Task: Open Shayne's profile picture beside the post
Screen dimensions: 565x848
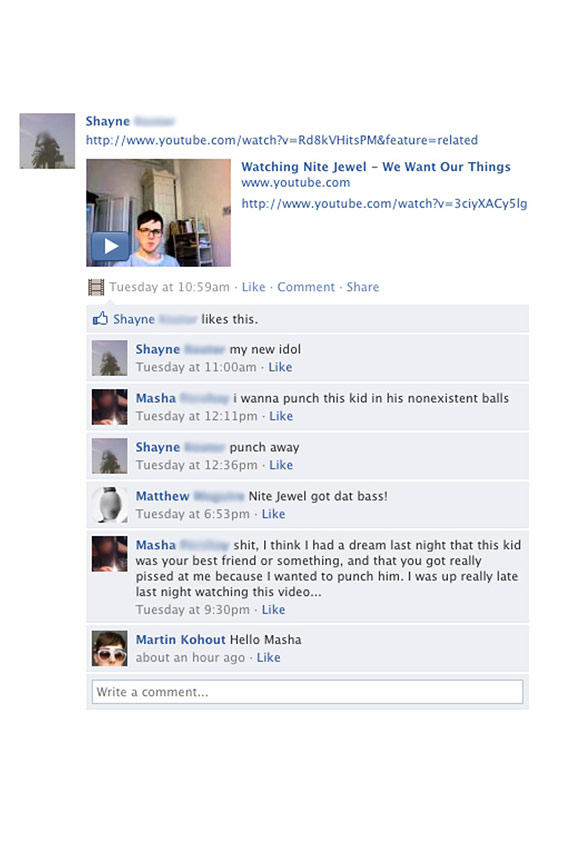Action: click(x=47, y=141)
